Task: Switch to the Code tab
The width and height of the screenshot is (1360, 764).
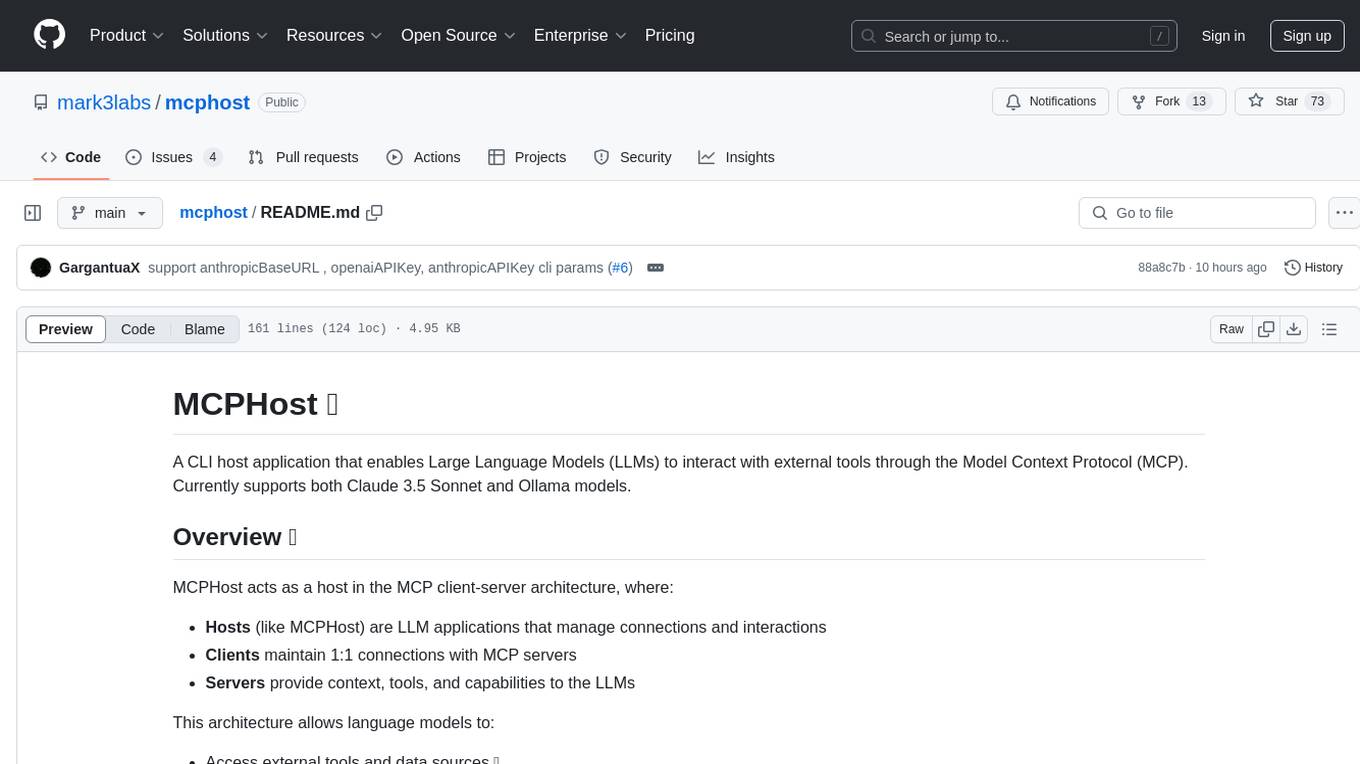Action: [x=71, y=157]
